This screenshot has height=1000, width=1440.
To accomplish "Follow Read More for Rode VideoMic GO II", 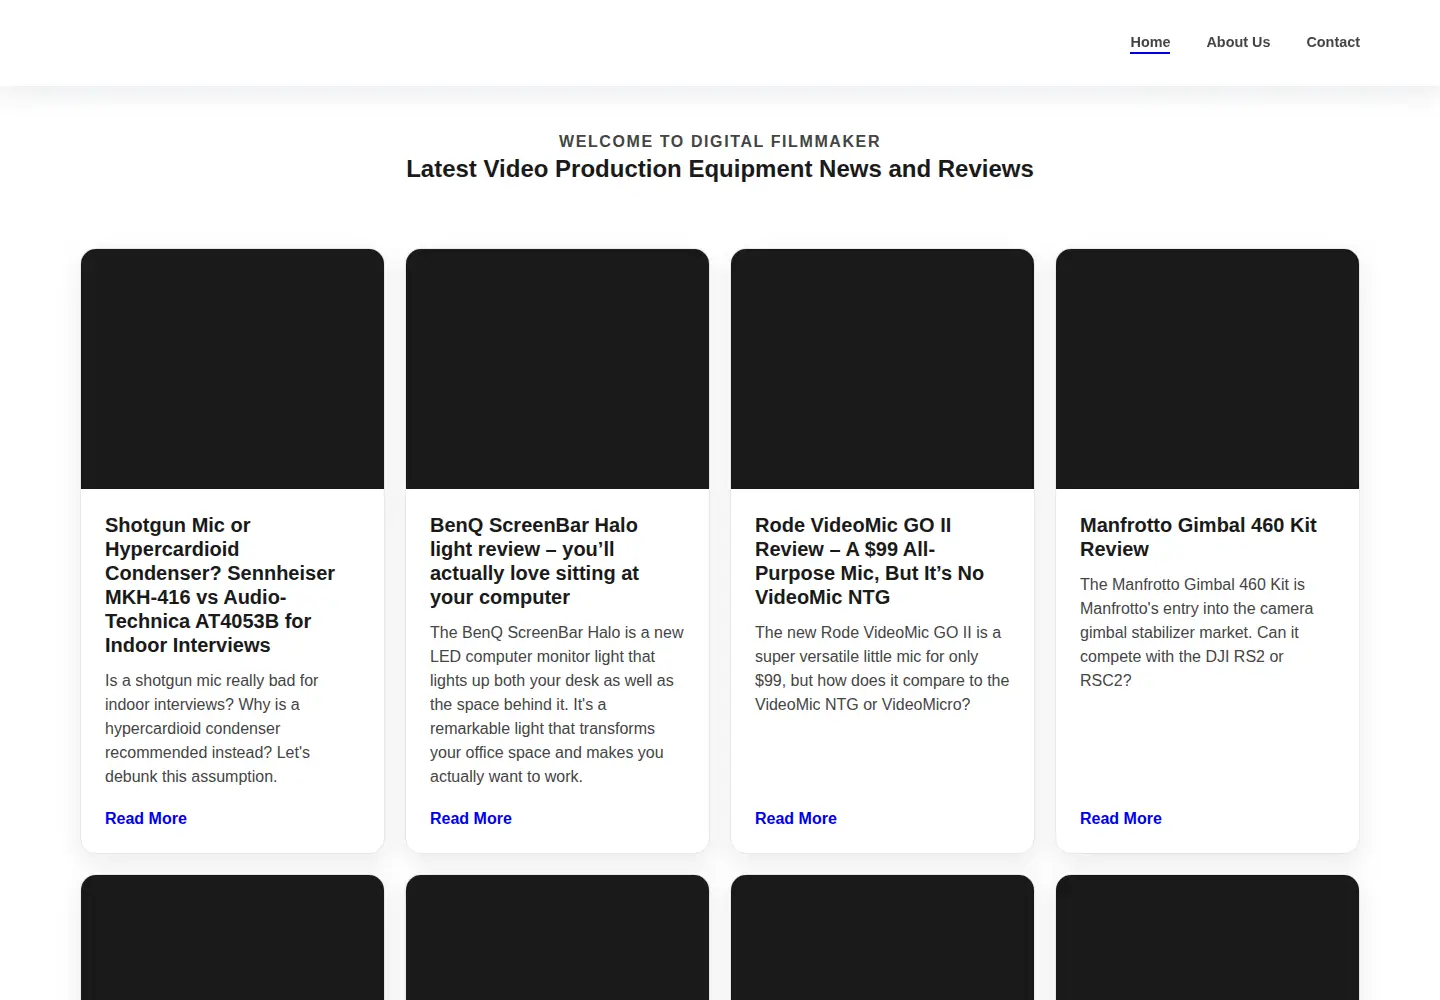I will pos(796,818).
